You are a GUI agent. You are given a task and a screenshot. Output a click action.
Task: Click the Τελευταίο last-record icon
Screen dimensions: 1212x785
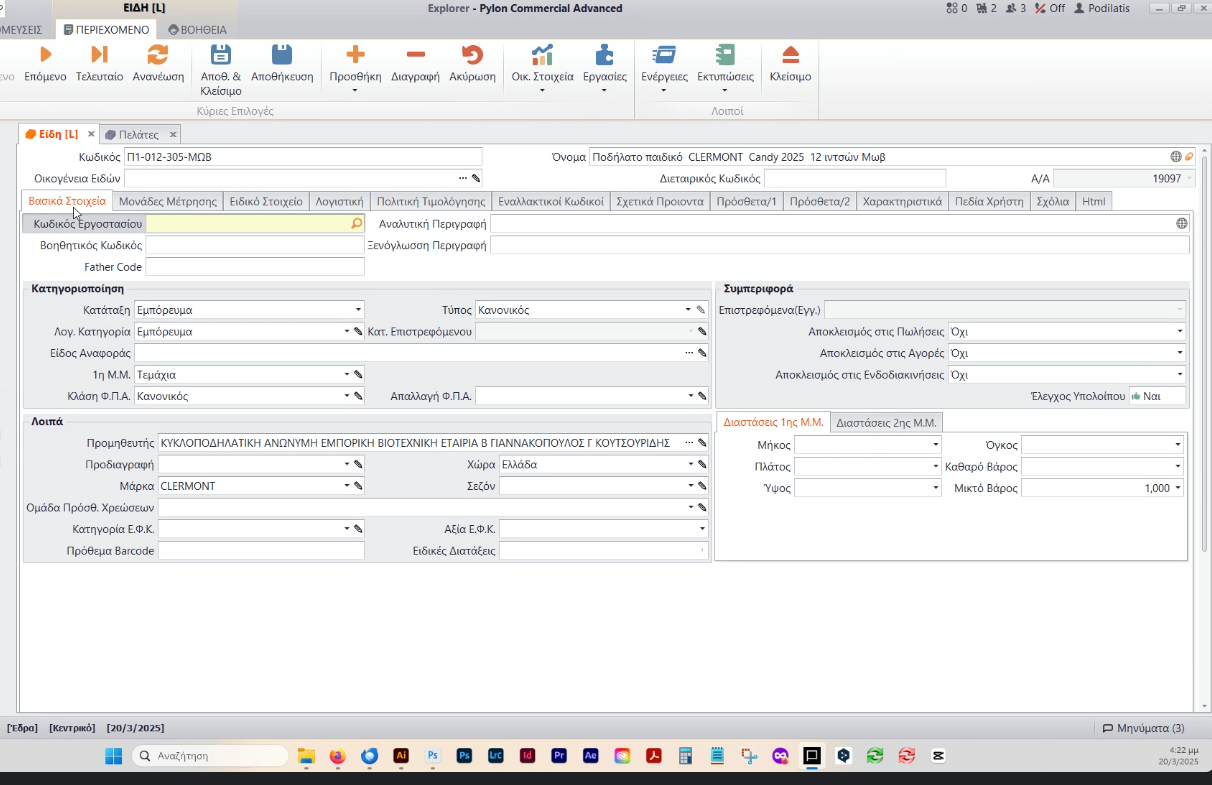tap(99, 55)
